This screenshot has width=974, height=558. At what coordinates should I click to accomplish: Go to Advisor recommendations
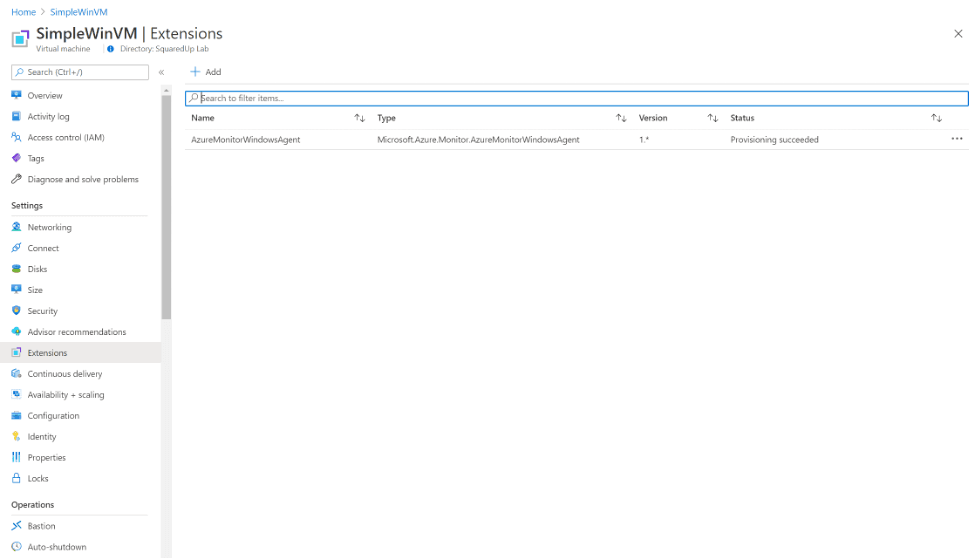(x=76, y=332)
